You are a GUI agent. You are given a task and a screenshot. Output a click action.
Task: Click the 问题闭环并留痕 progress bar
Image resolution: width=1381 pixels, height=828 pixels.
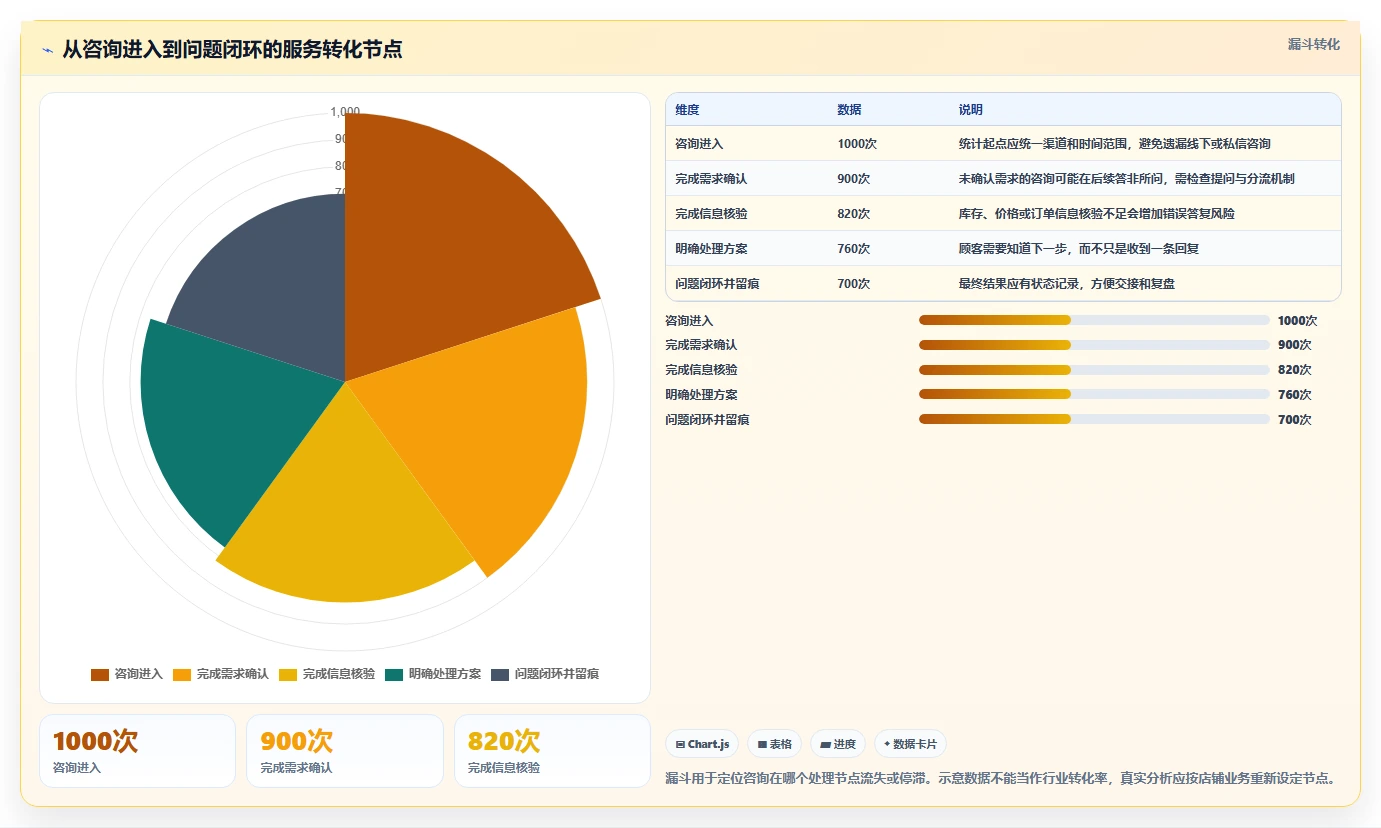click(x=1094, y=419)
